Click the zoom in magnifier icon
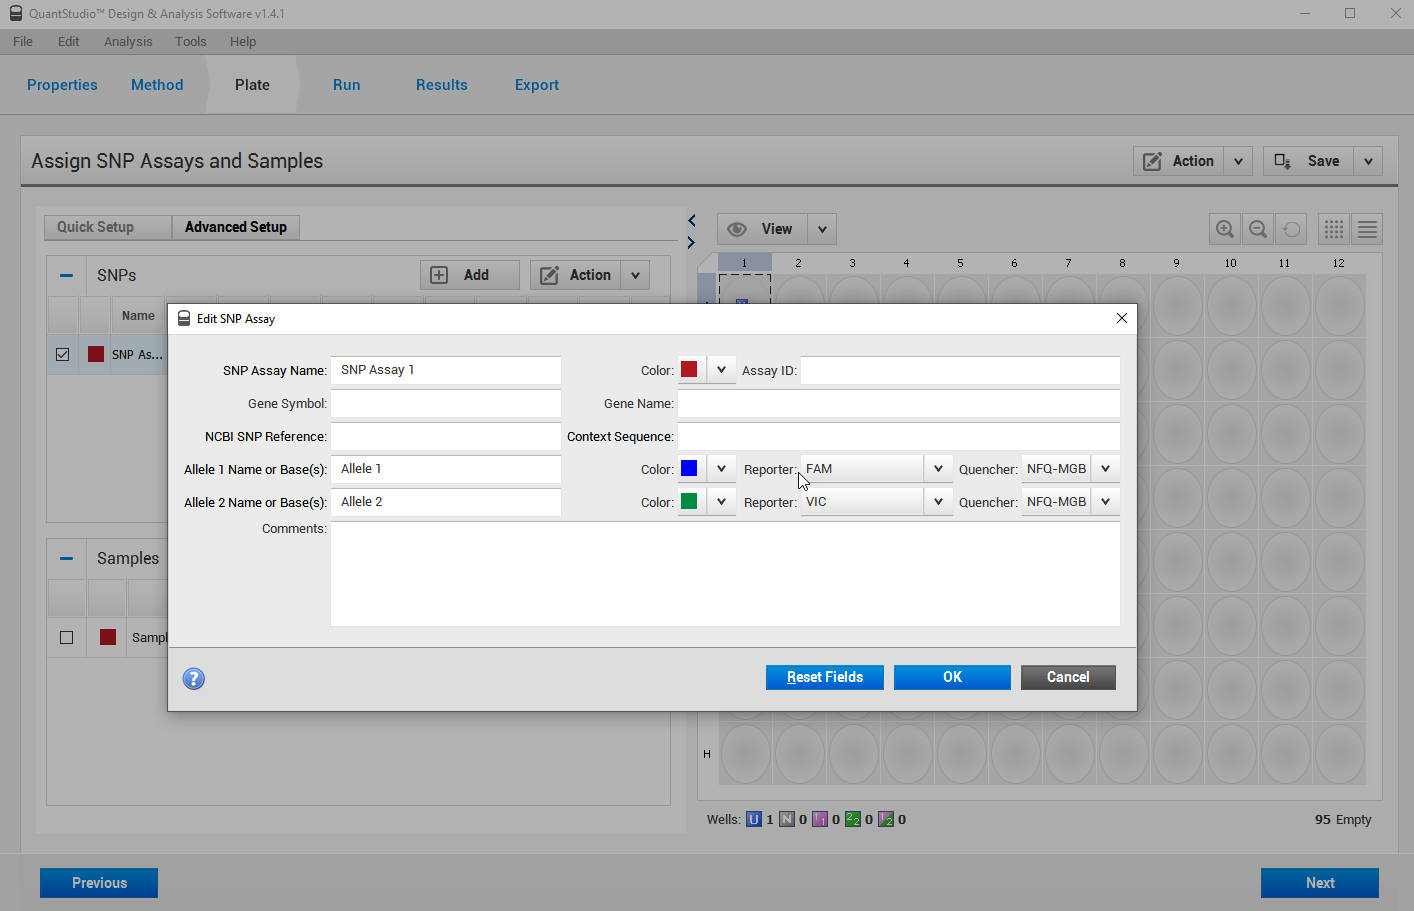1414x911 pixels. 1224,229
